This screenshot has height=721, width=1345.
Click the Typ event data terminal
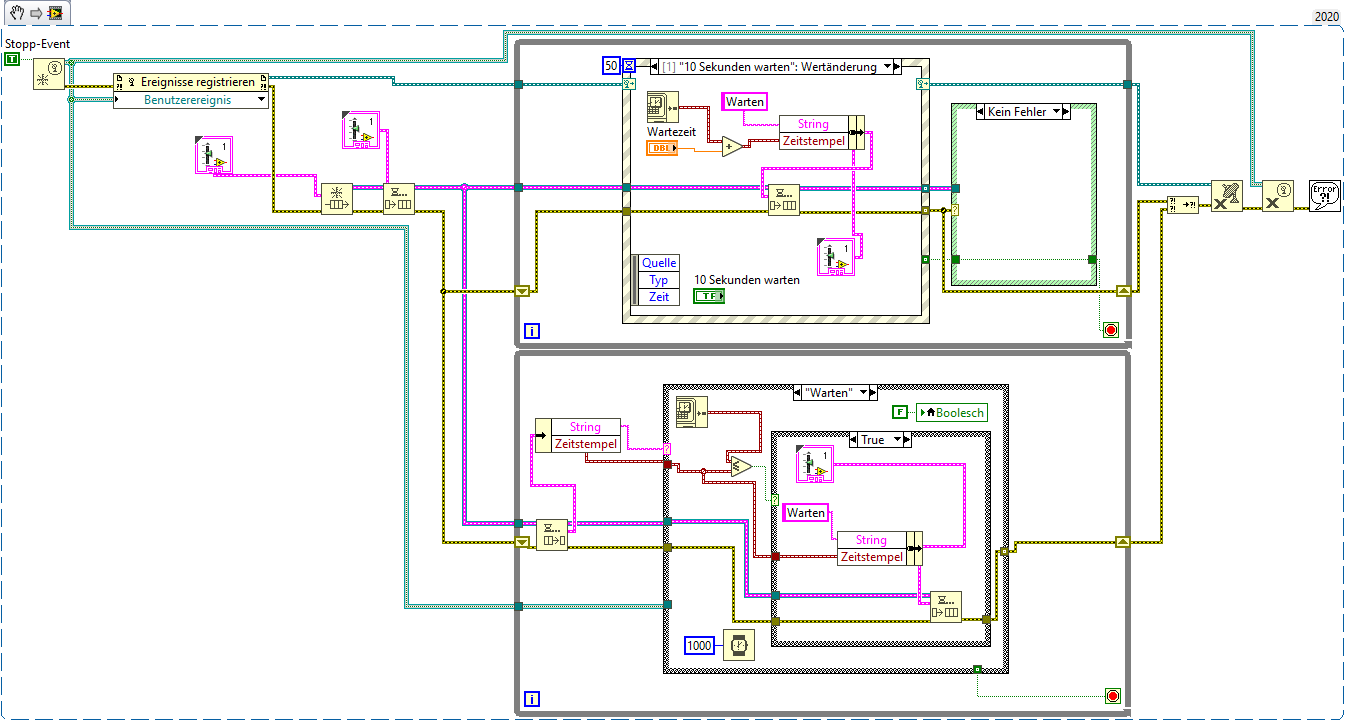tap(659, 280)
